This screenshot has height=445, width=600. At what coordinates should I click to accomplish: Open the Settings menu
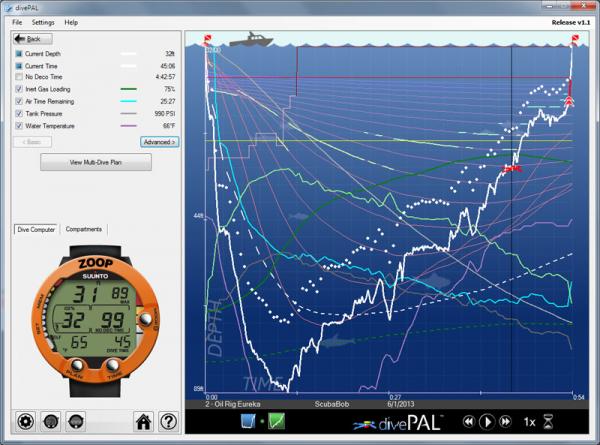[43, 21]
